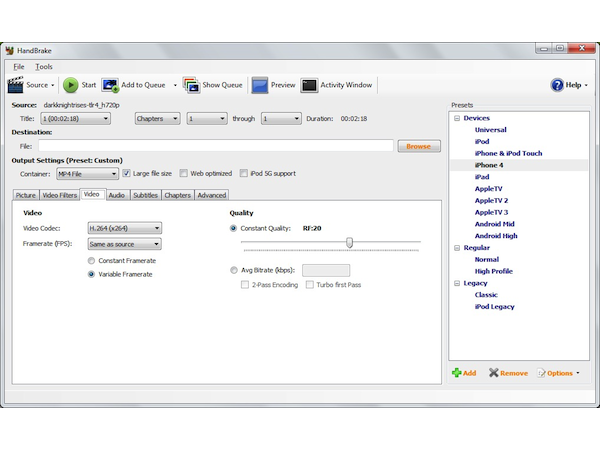The height and width of the screenshot is (450, 600).
Task: Click the Activity Window terminal icon
Action: pyautogui.click(x=309, y=85)
